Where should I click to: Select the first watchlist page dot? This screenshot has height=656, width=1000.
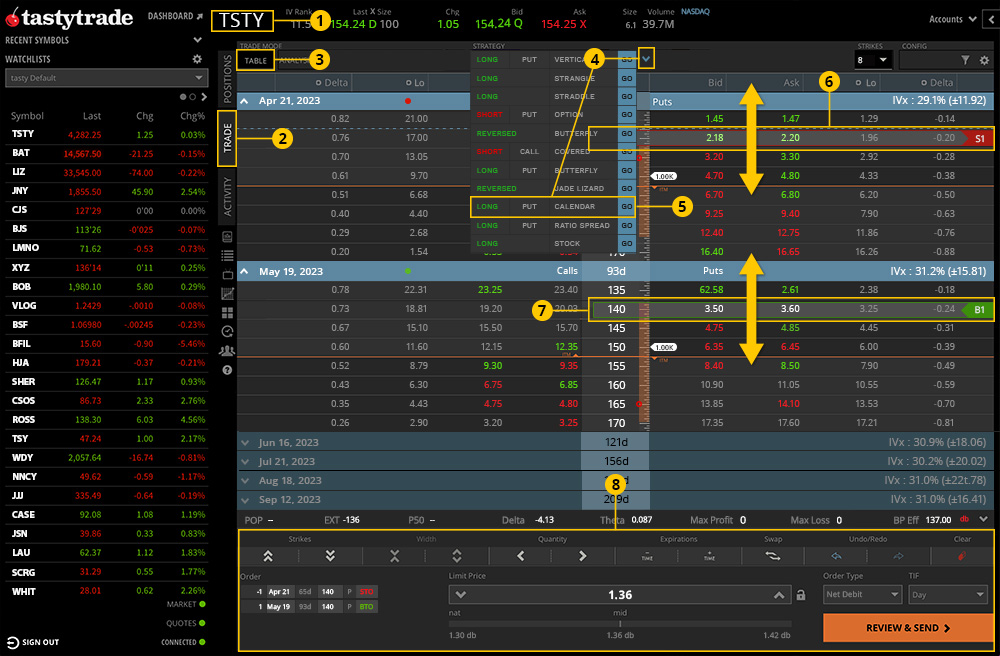tap(183, 97)
